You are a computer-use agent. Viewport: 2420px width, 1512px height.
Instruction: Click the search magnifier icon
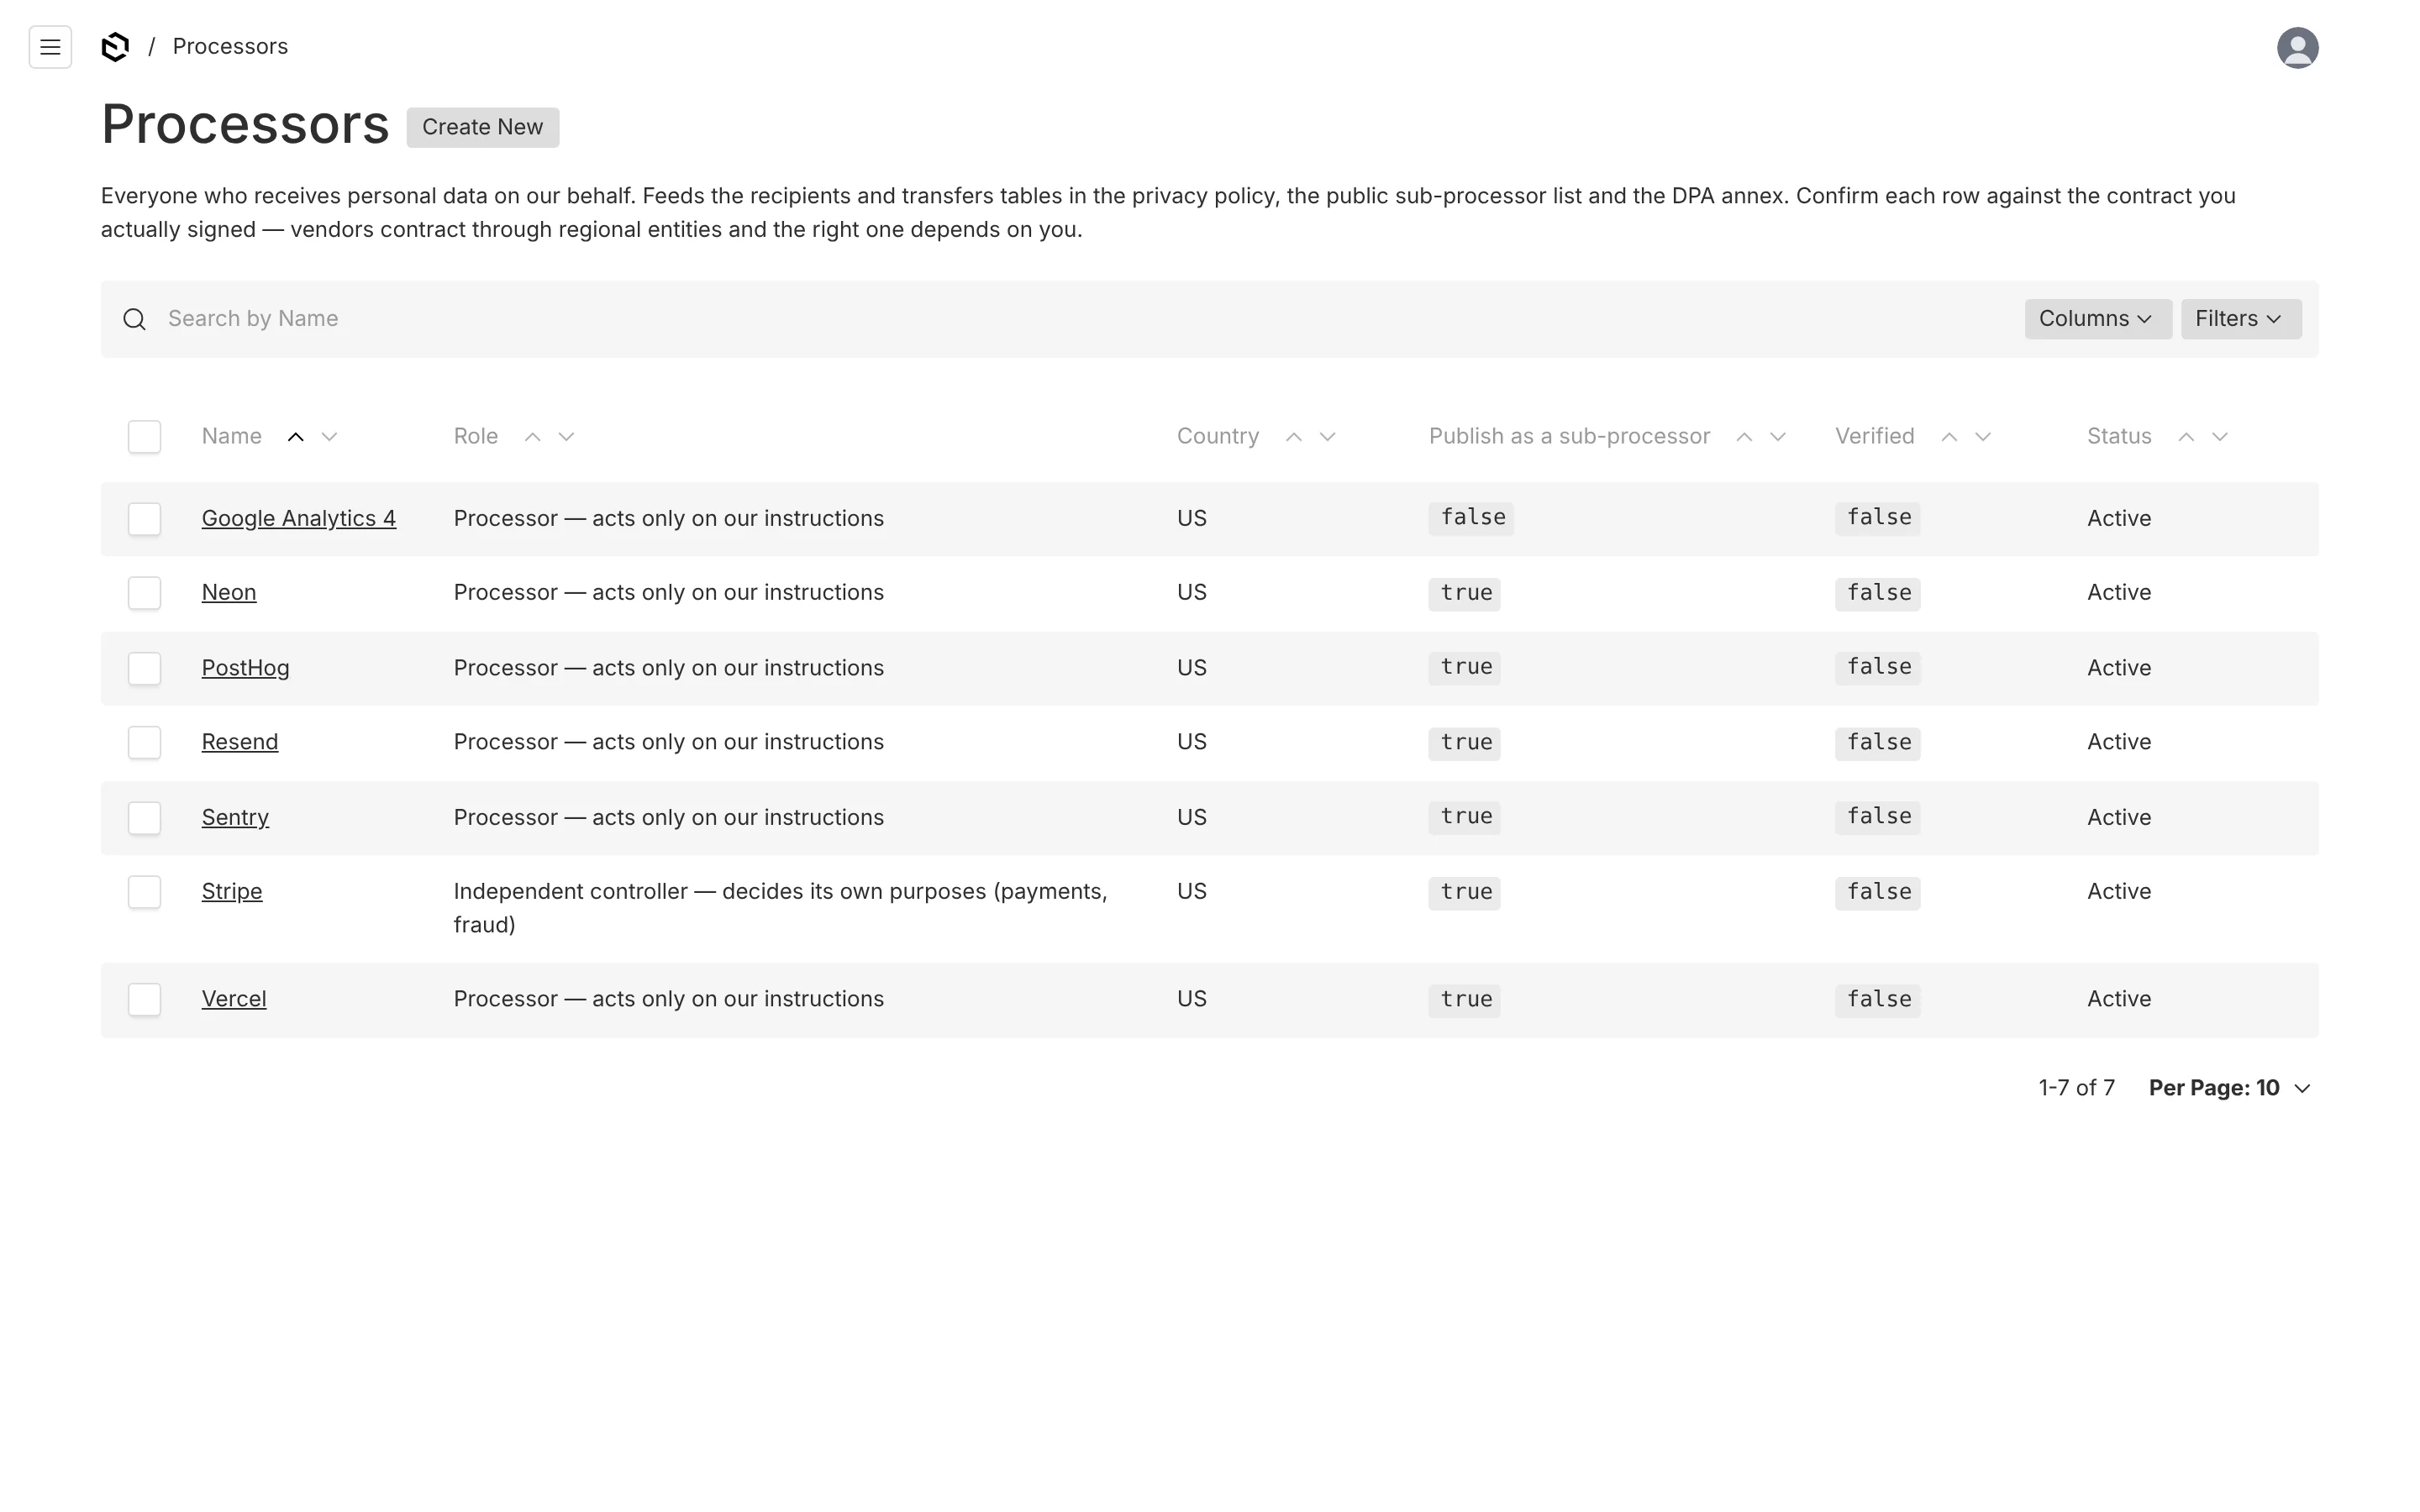[134, 319]
